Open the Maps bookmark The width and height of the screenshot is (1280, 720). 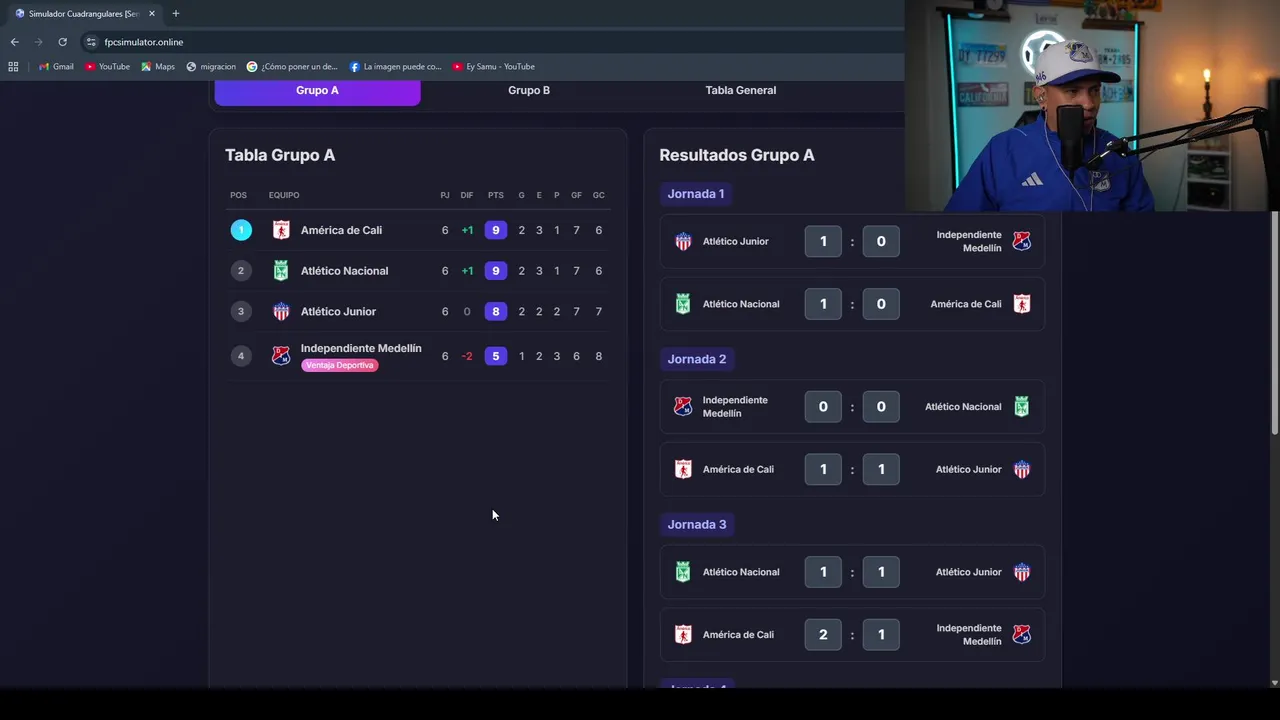[157, 67]
